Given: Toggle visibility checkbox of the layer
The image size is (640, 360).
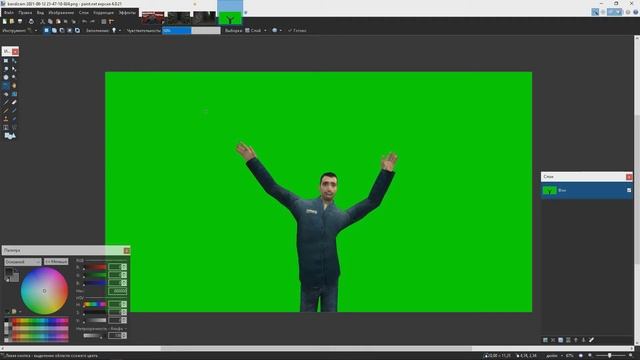Looking at the screenshot, I should pos(629,190).
